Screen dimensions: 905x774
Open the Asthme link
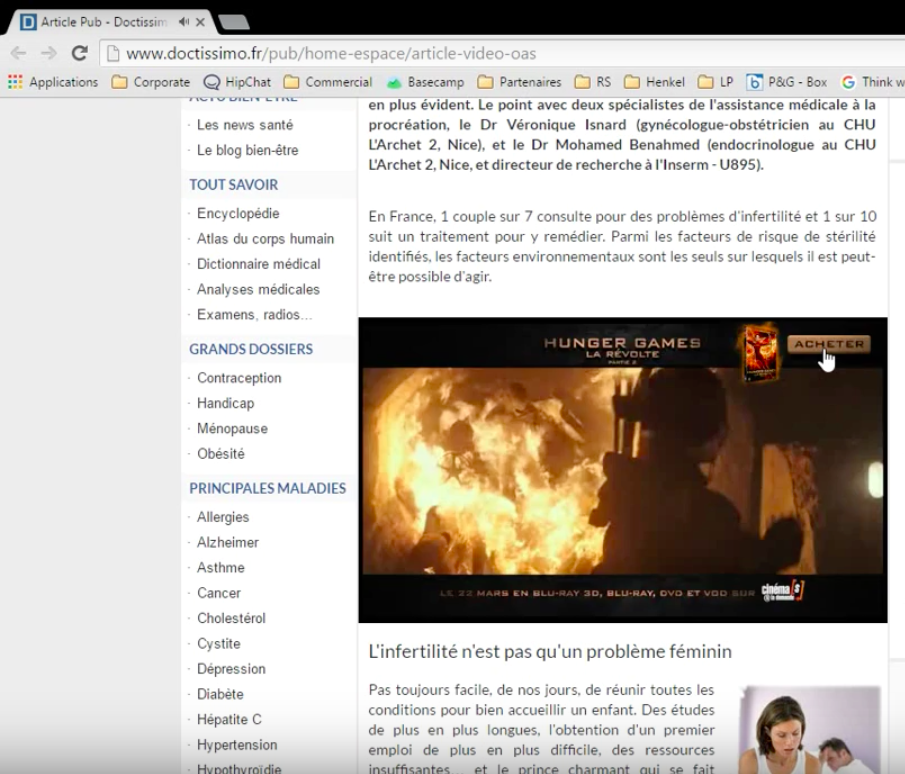click(221, 568)
